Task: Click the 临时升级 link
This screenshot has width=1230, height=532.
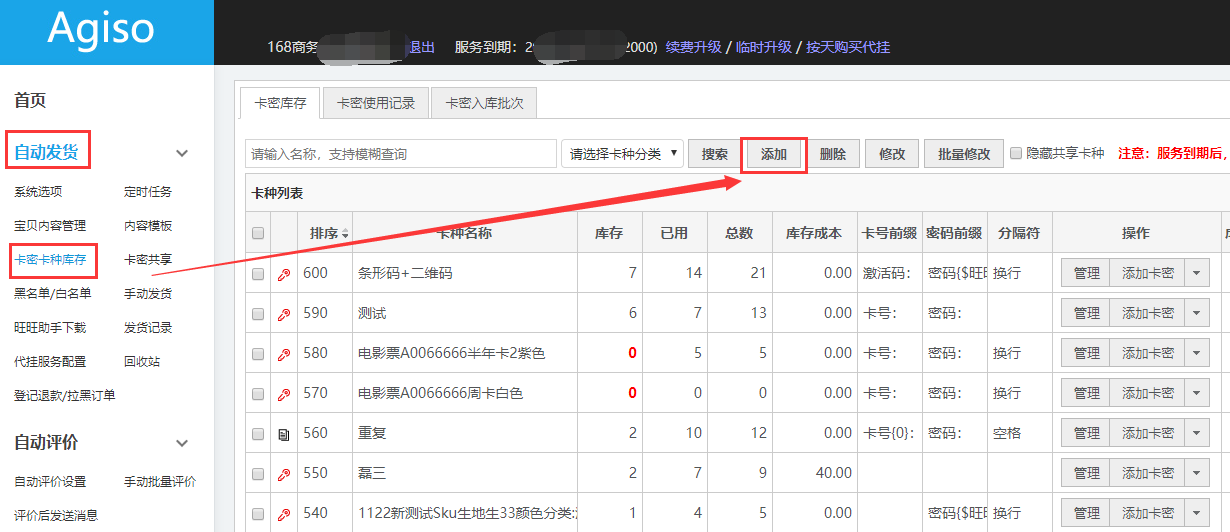Action: [764, 47]
